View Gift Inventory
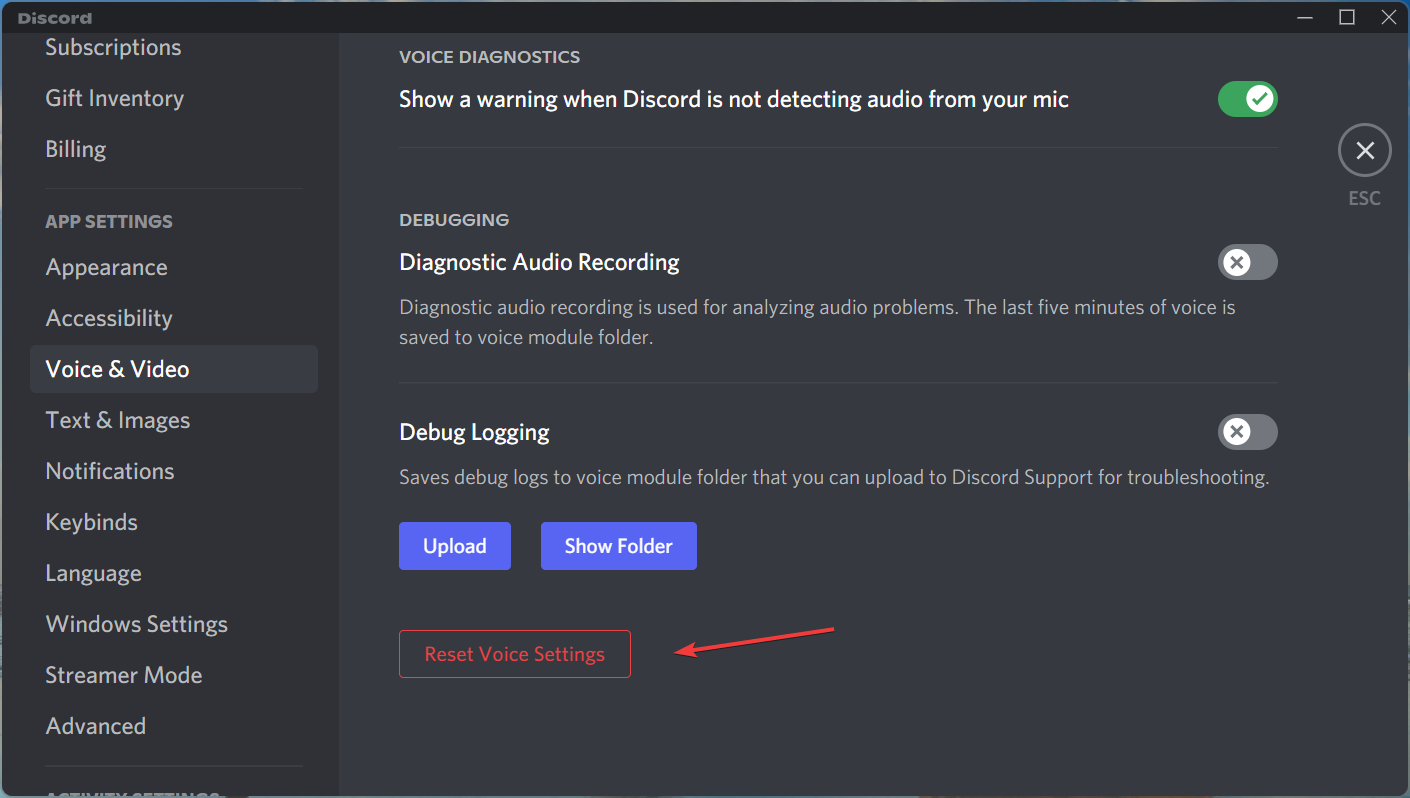The width and height of the screenshot is (1410, 798). (114, 98)
